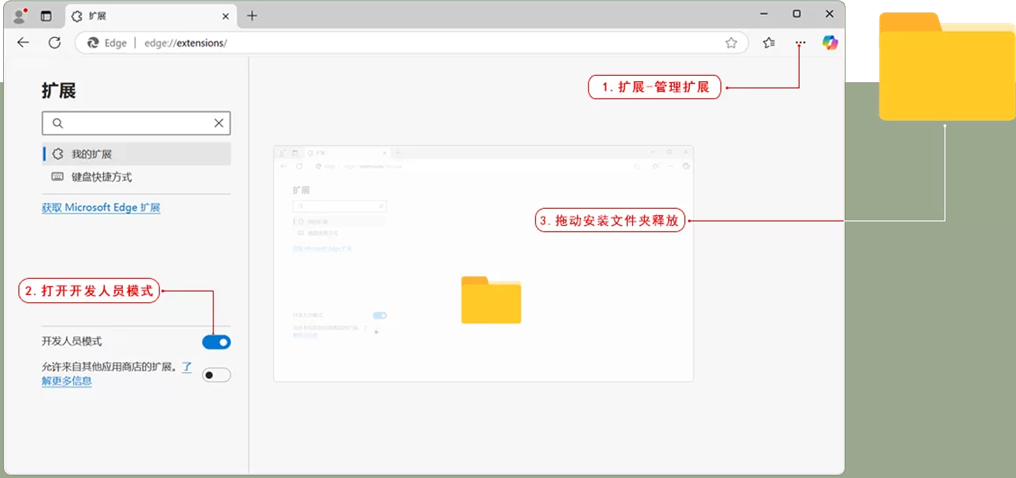
Task: Open the favorites list icon
Action: (769, 43)
